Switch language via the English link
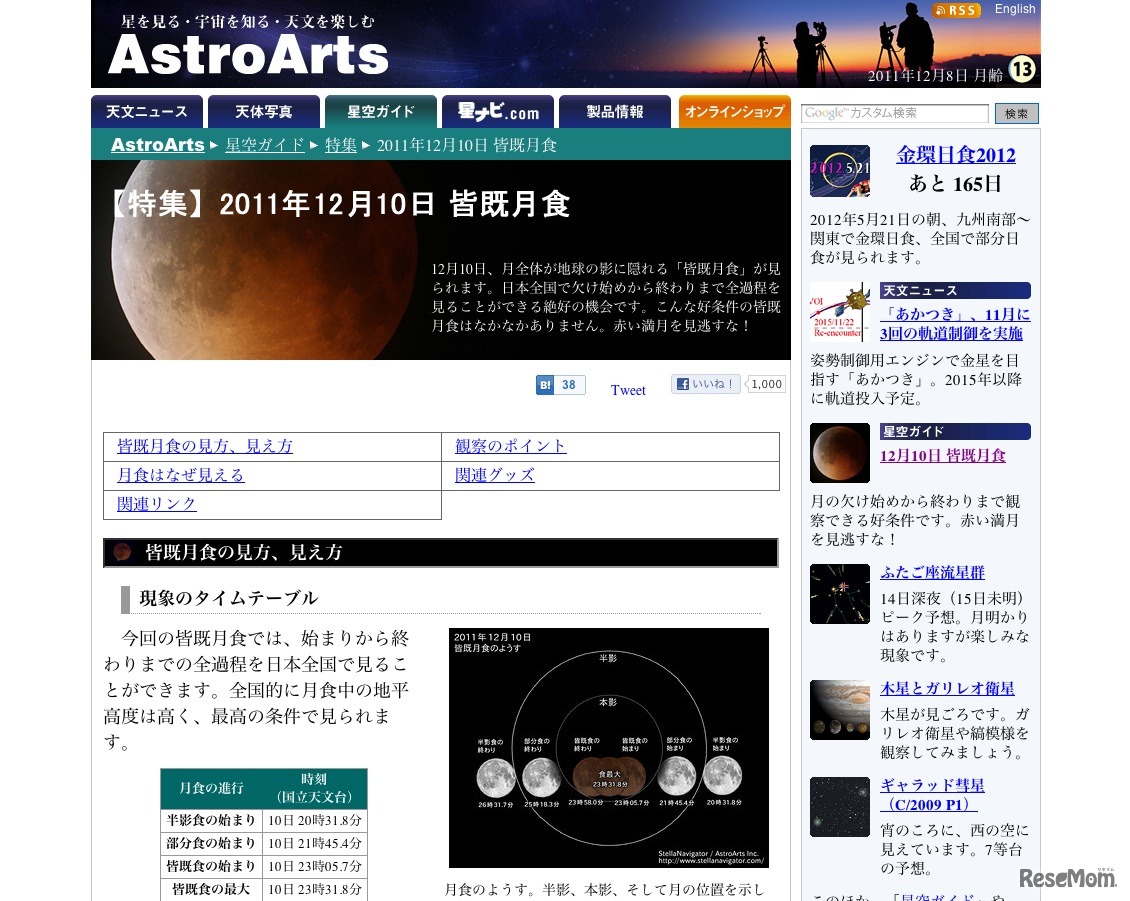Viewport: 1130px width, 901px height. point(1015,9)
